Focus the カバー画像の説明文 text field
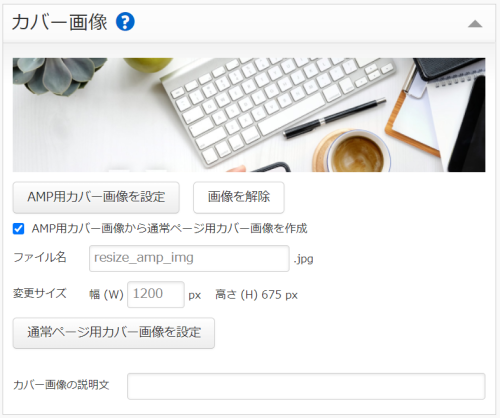This screenshot has width=500, height=418. click(306, 386)
